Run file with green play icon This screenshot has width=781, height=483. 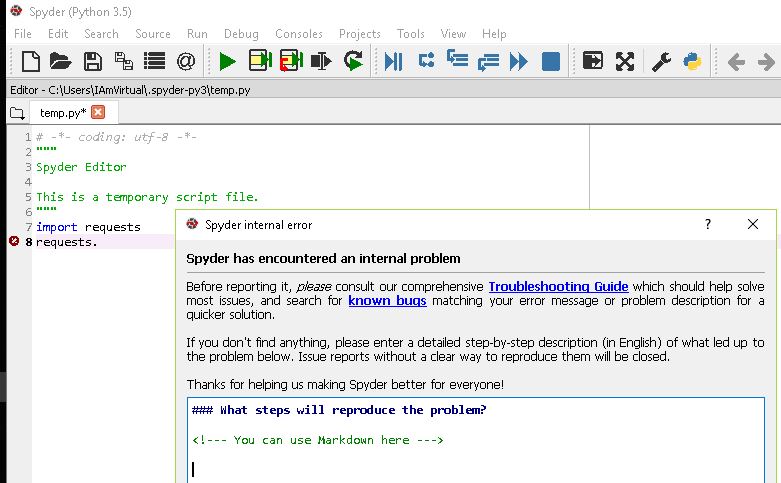coord(228,62)
